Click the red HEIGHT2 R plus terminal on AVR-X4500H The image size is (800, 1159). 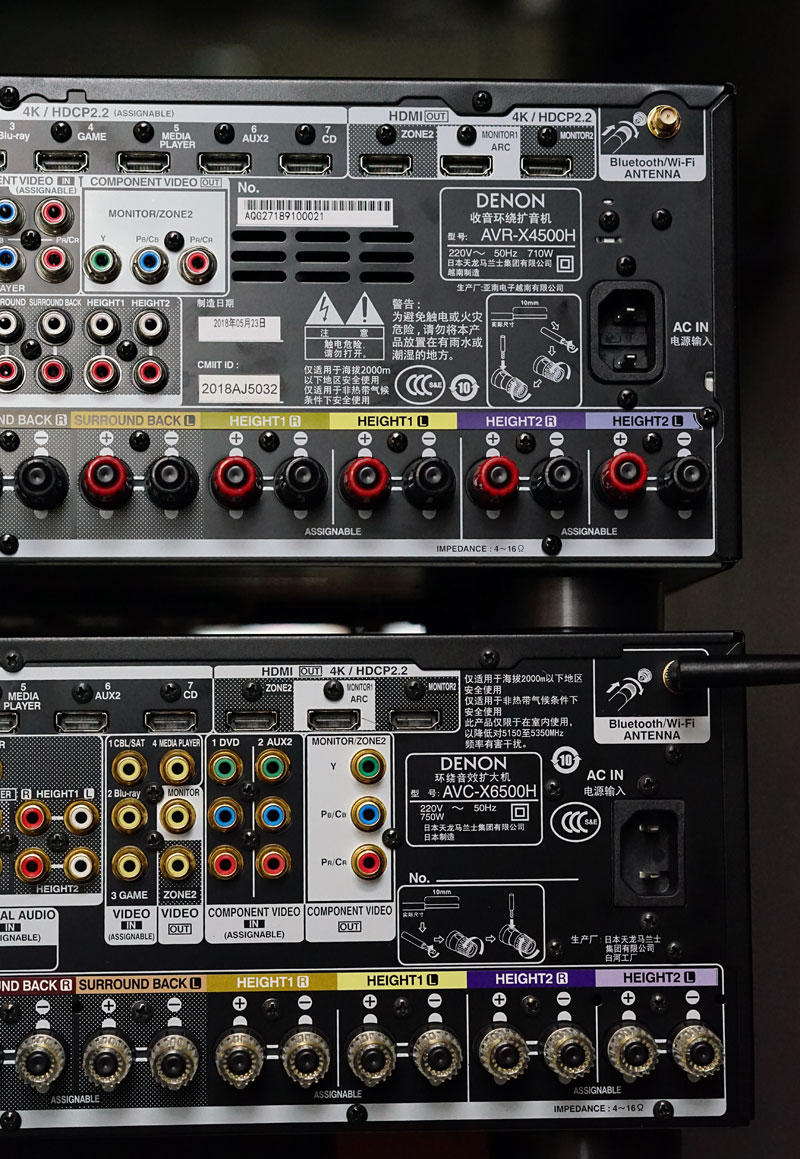tap(493, 482)
